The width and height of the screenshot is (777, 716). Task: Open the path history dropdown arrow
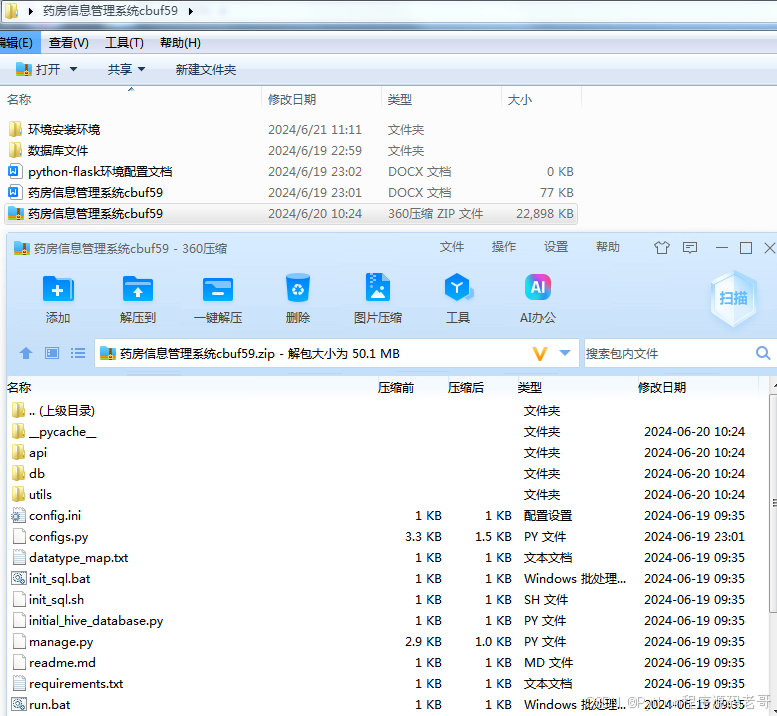pos(565,353)
